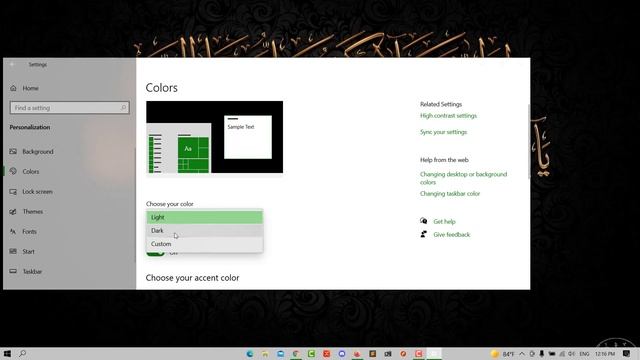Click the Taskbar icon in sidebar
This screenshot has width=640, height=360.
(13, 271)
